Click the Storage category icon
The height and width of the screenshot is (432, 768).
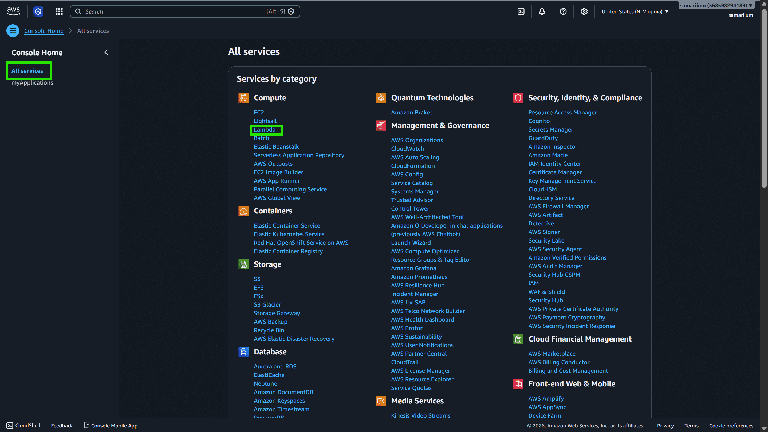[x=243, y=264]
